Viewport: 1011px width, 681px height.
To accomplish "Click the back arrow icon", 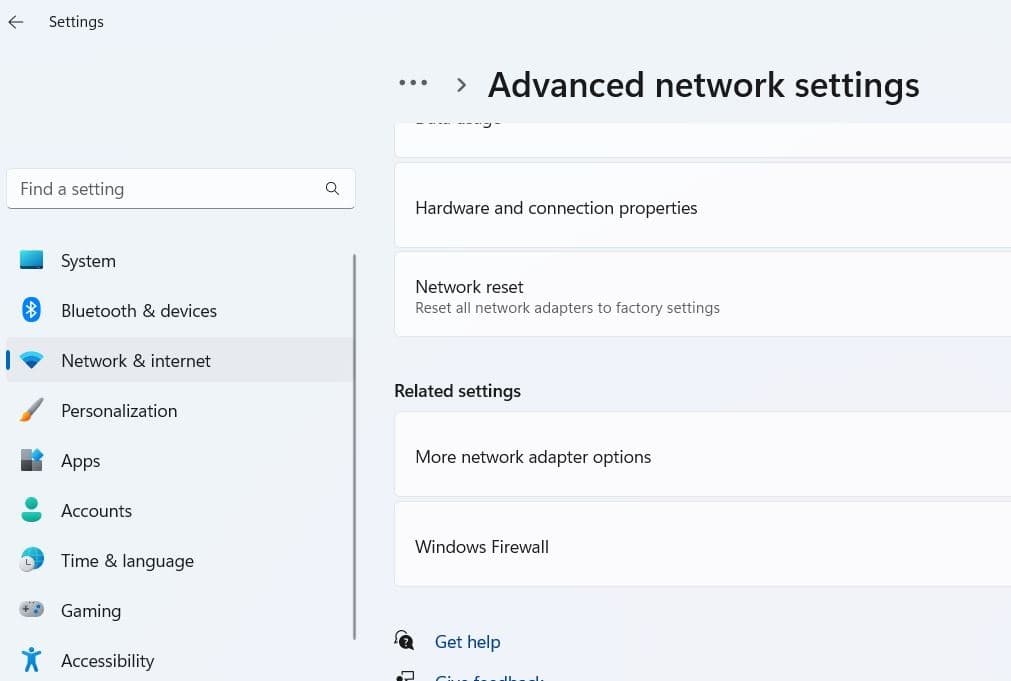I will tap(16, 22).
